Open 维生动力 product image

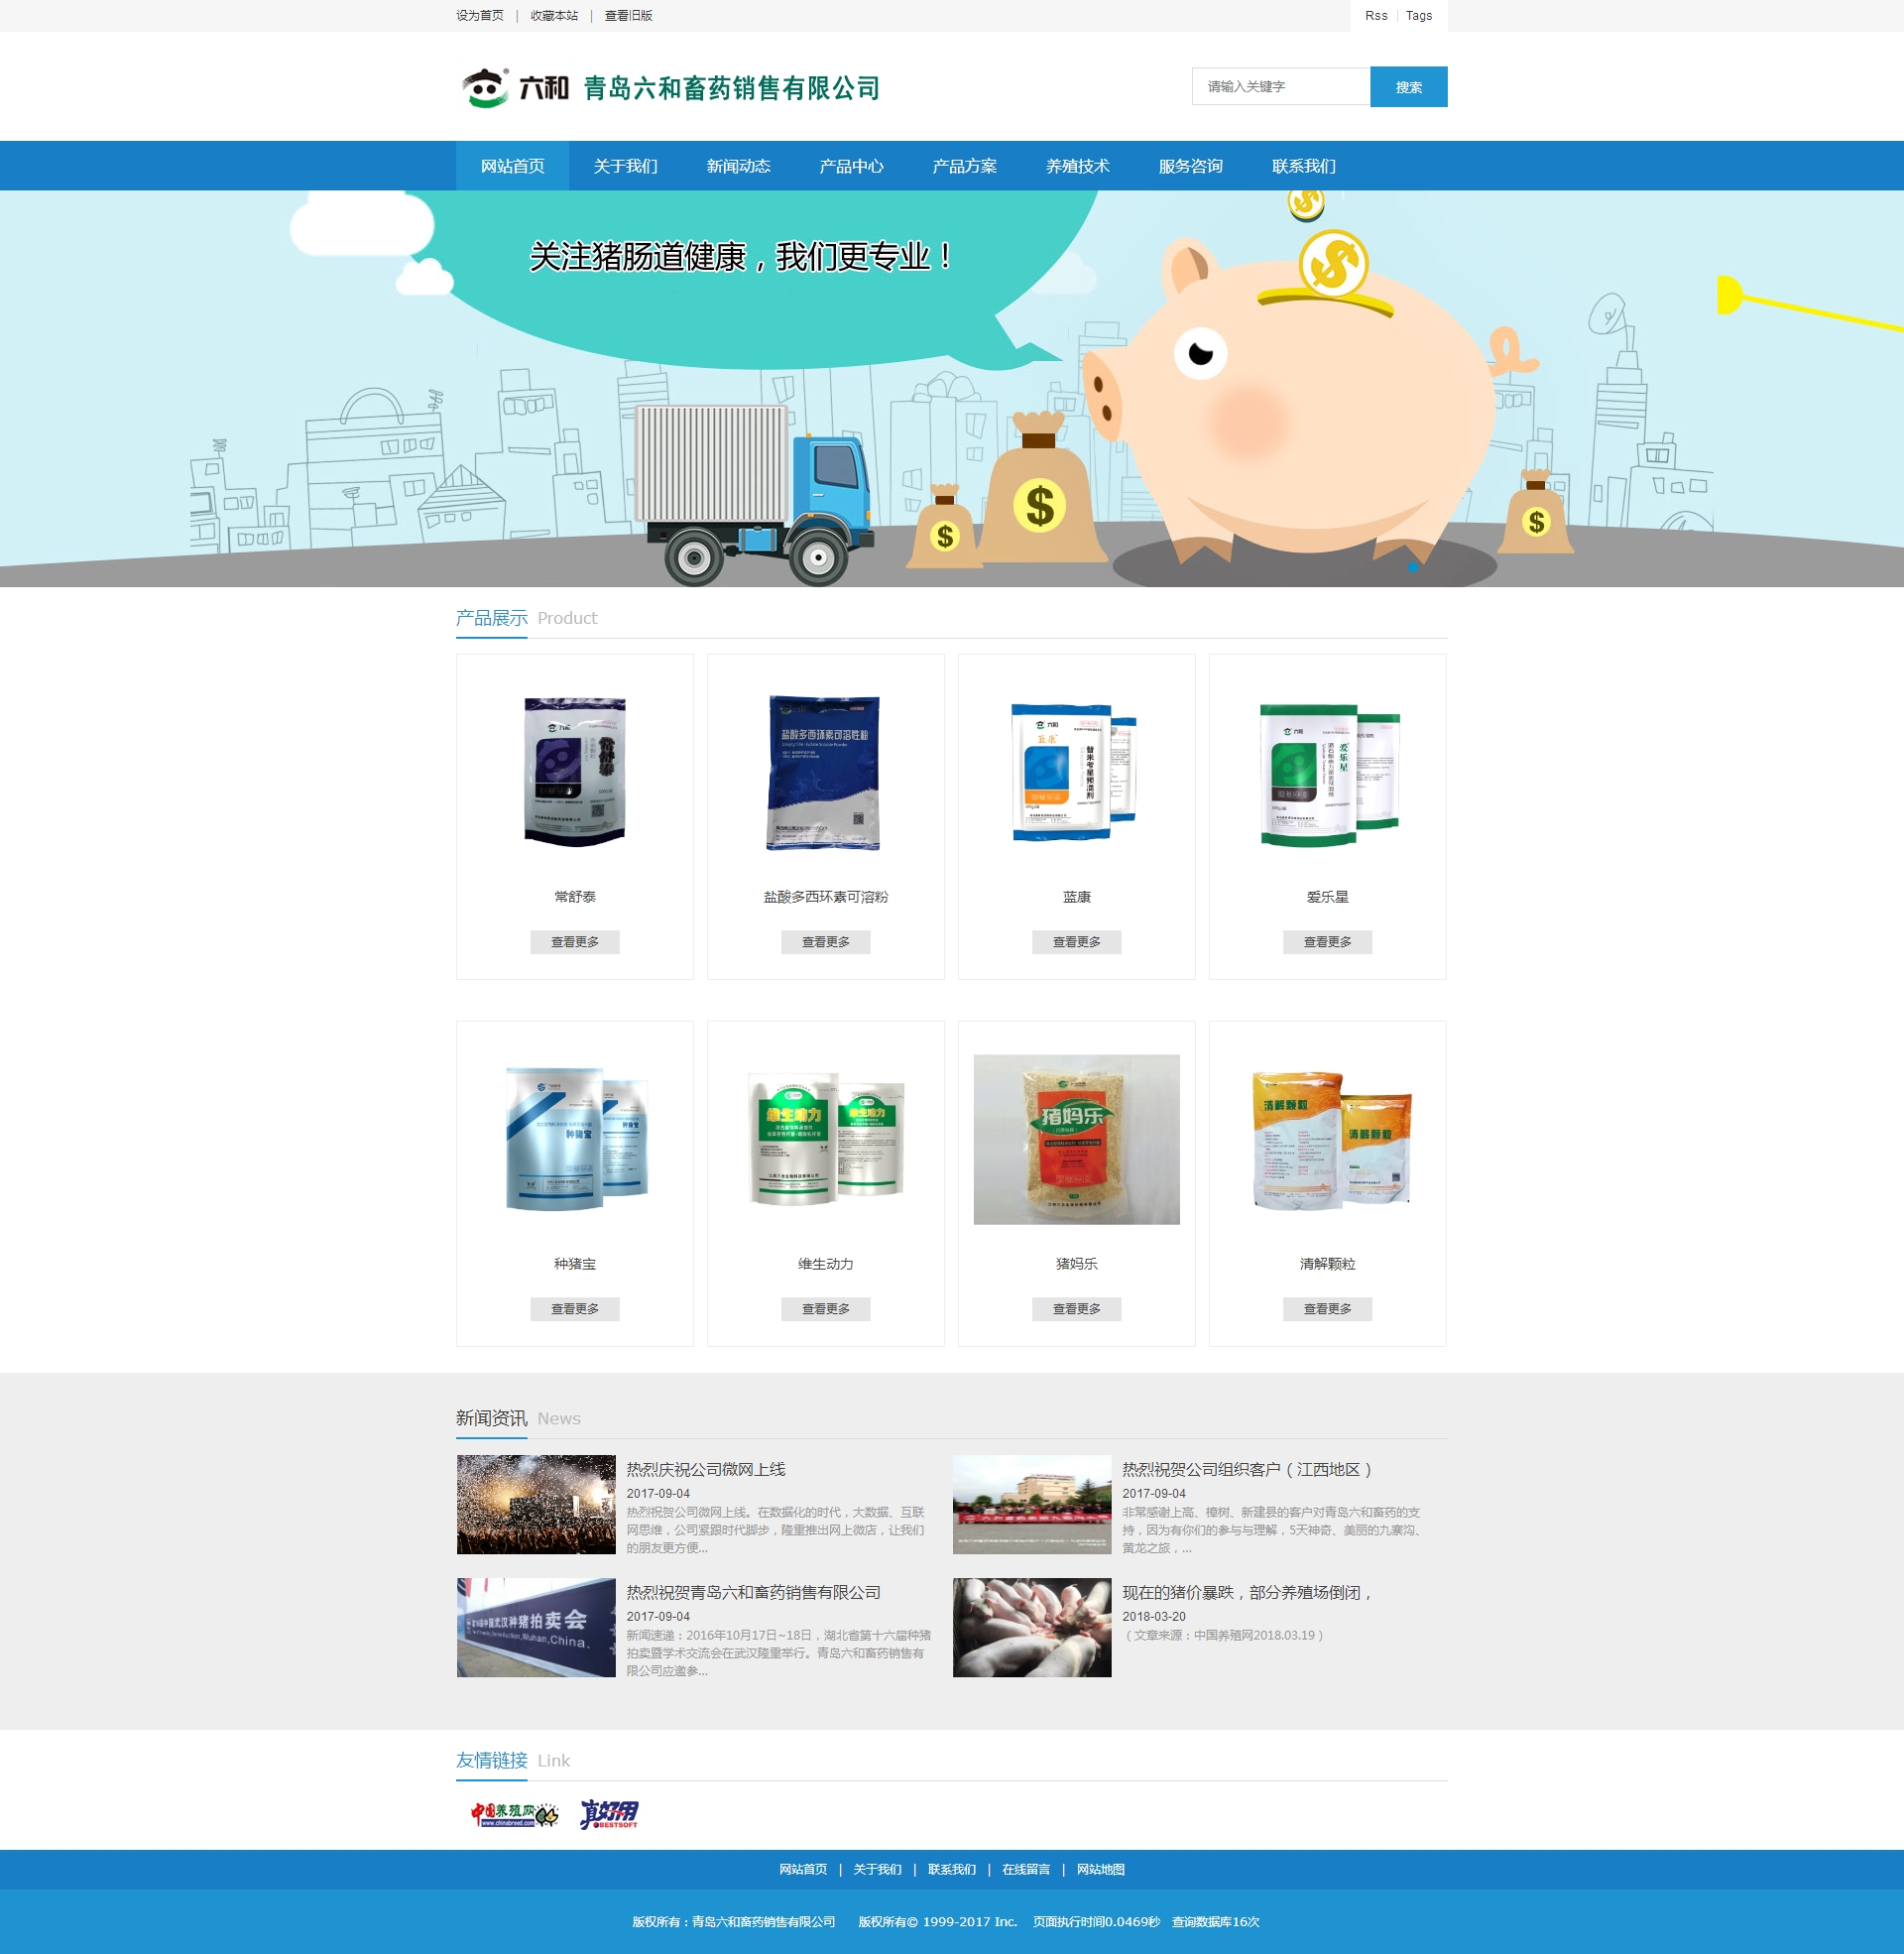pyautogui.click(x=826, y=1138)
